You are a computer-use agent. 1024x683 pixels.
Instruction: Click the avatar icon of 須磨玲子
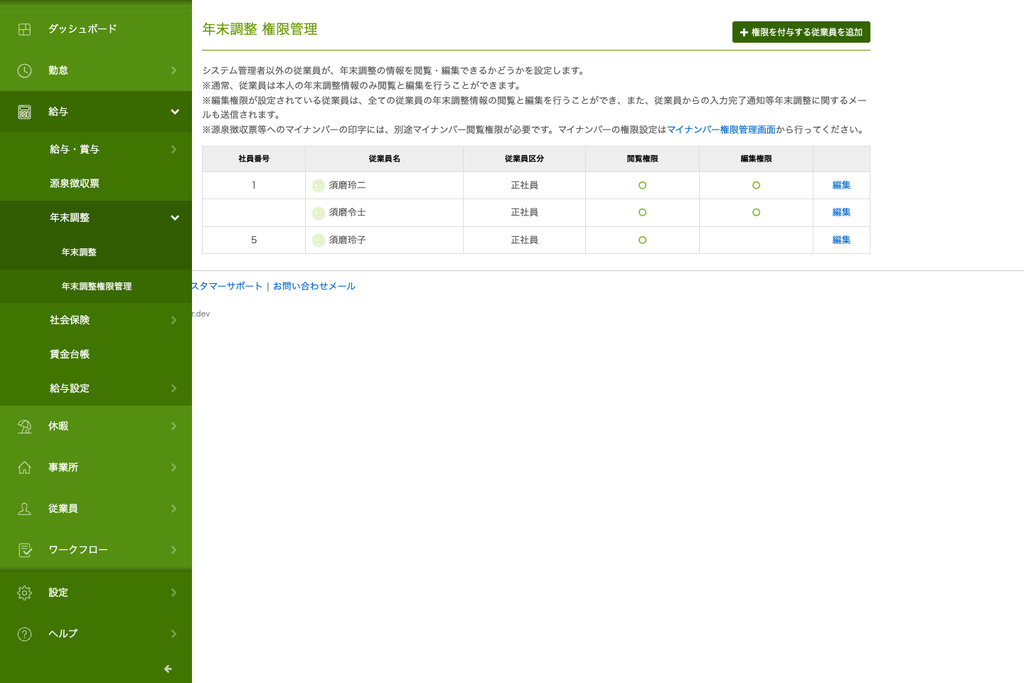point(318,240)
